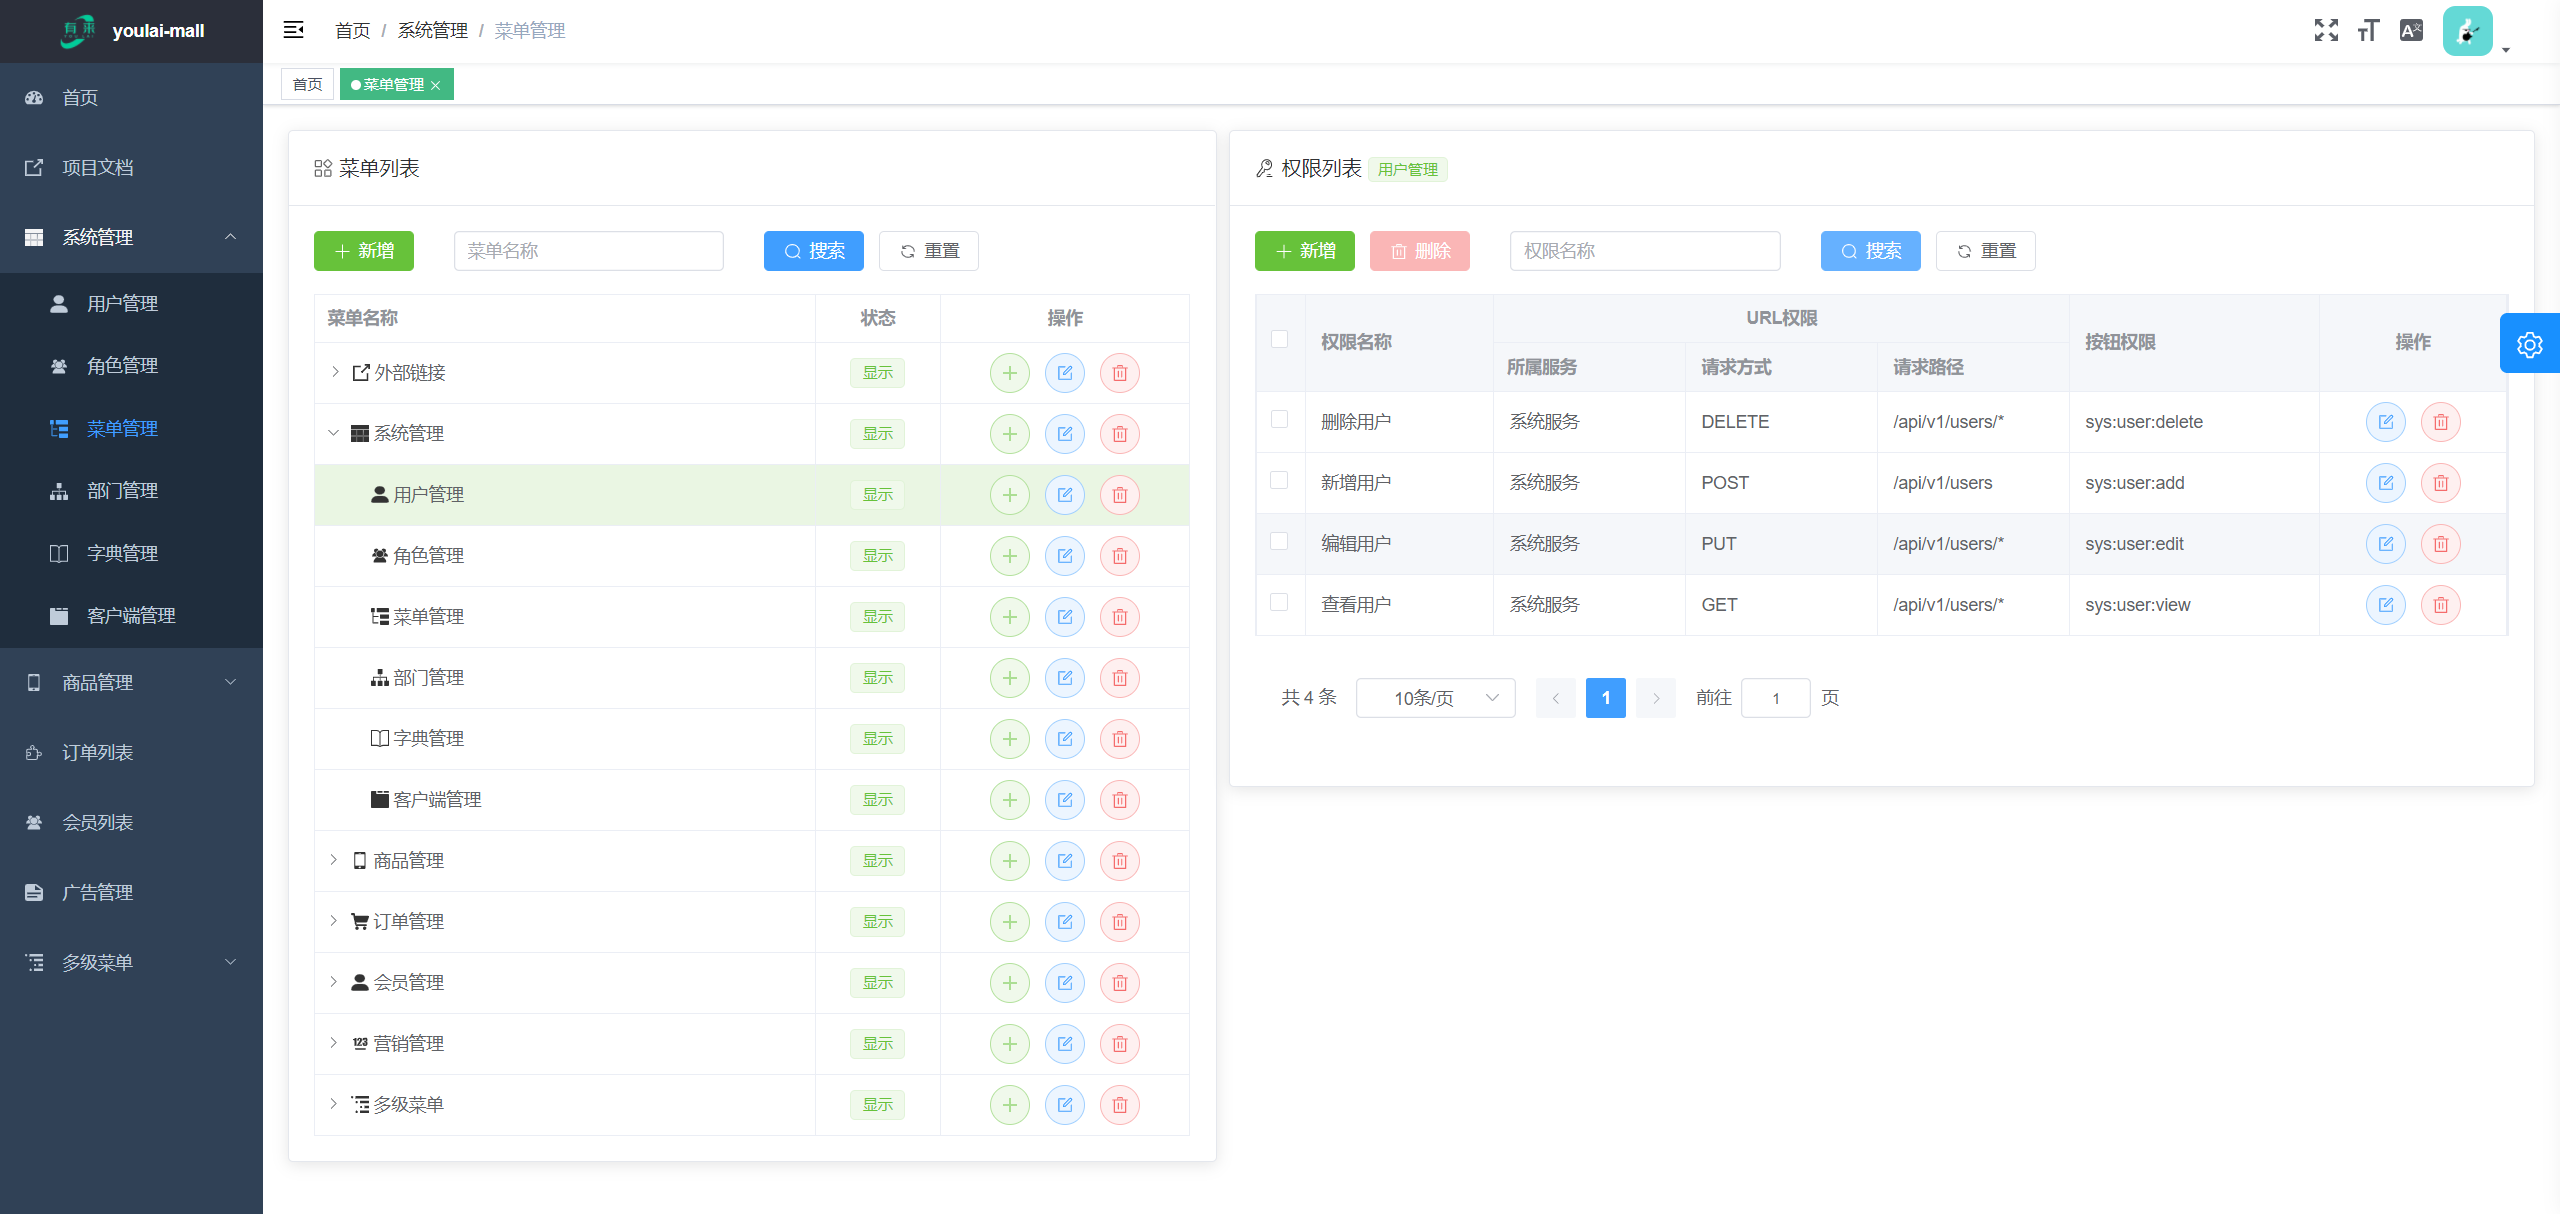Click add submenu icon for 外部链接 row
Screen dimensions: 2560x1214
point(1009,373)
